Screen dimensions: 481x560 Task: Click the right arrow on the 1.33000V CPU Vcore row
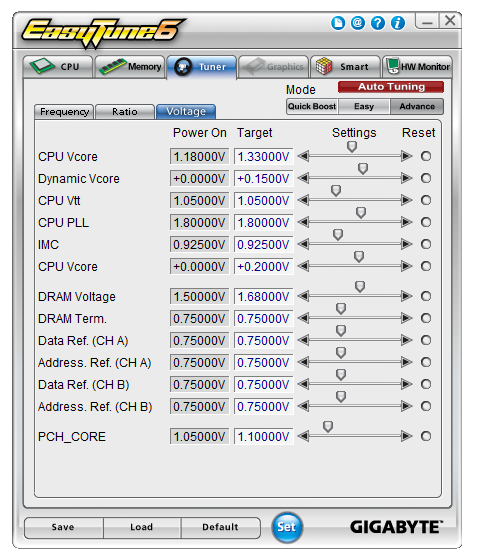(407, 156)
